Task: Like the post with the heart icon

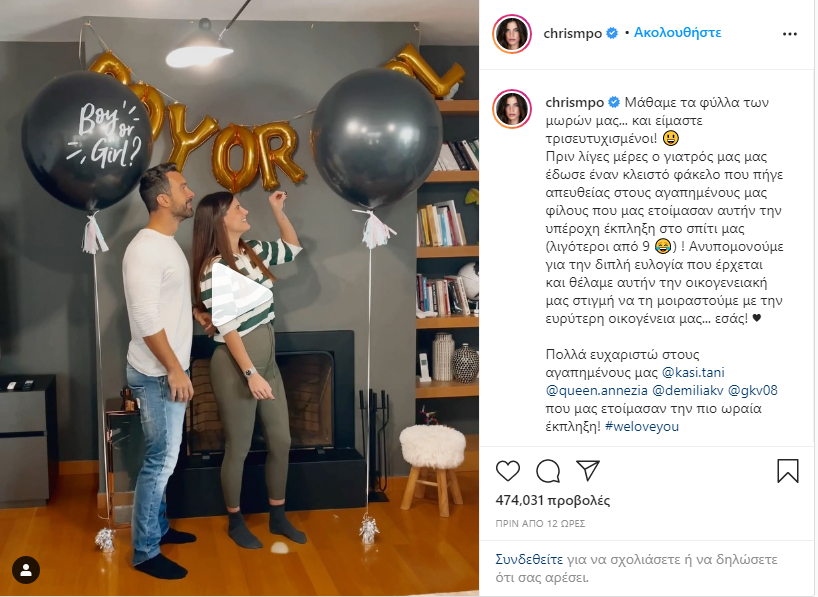Action: (x=508, y=471)
